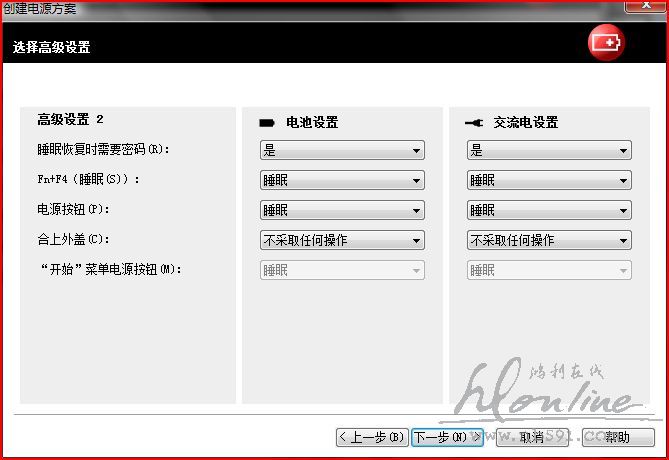Image resolution: width=669 pixels, height=460 pixels.
Task: Click the red battery icon in header
Action: click(x=606, y=43)
